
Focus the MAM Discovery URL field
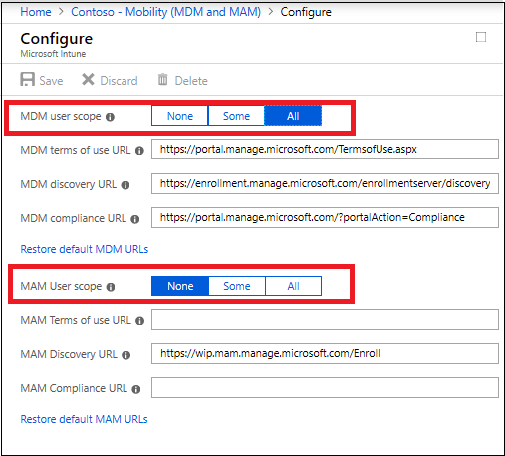(325, 353)
